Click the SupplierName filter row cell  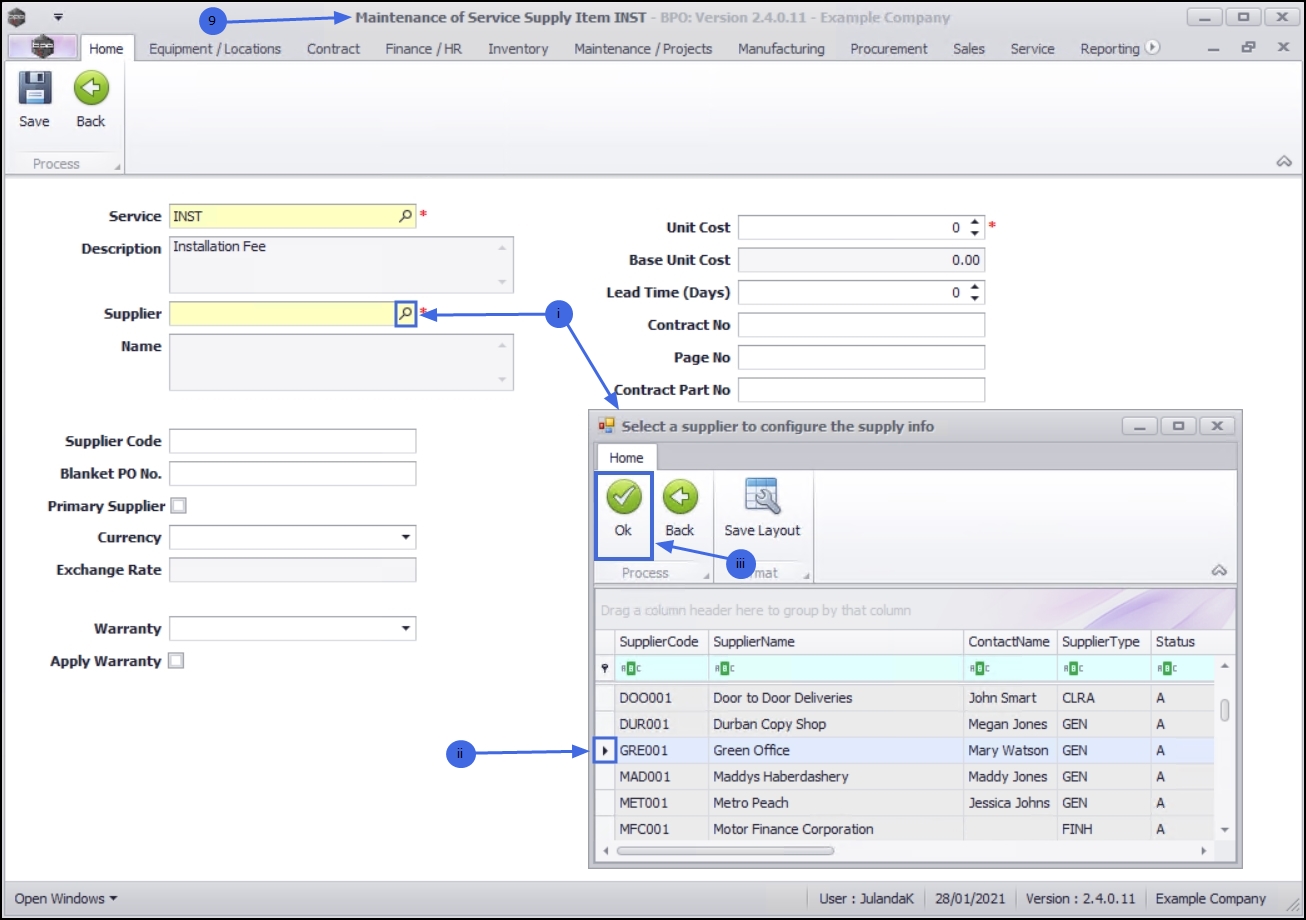tap(836, 669)
